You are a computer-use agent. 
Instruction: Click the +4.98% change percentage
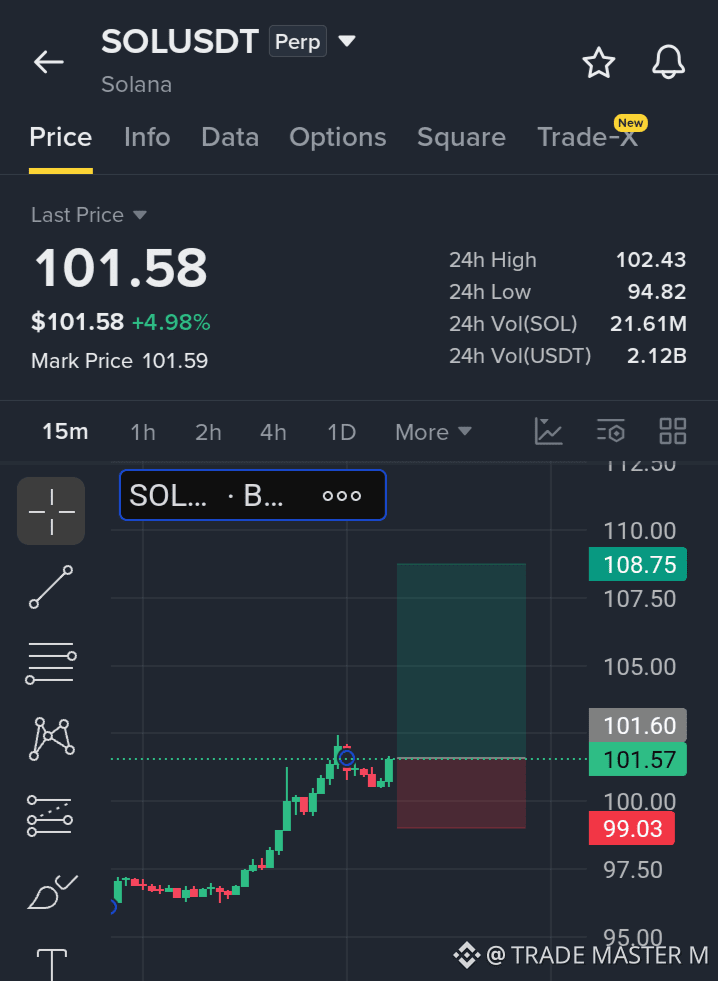171,322
